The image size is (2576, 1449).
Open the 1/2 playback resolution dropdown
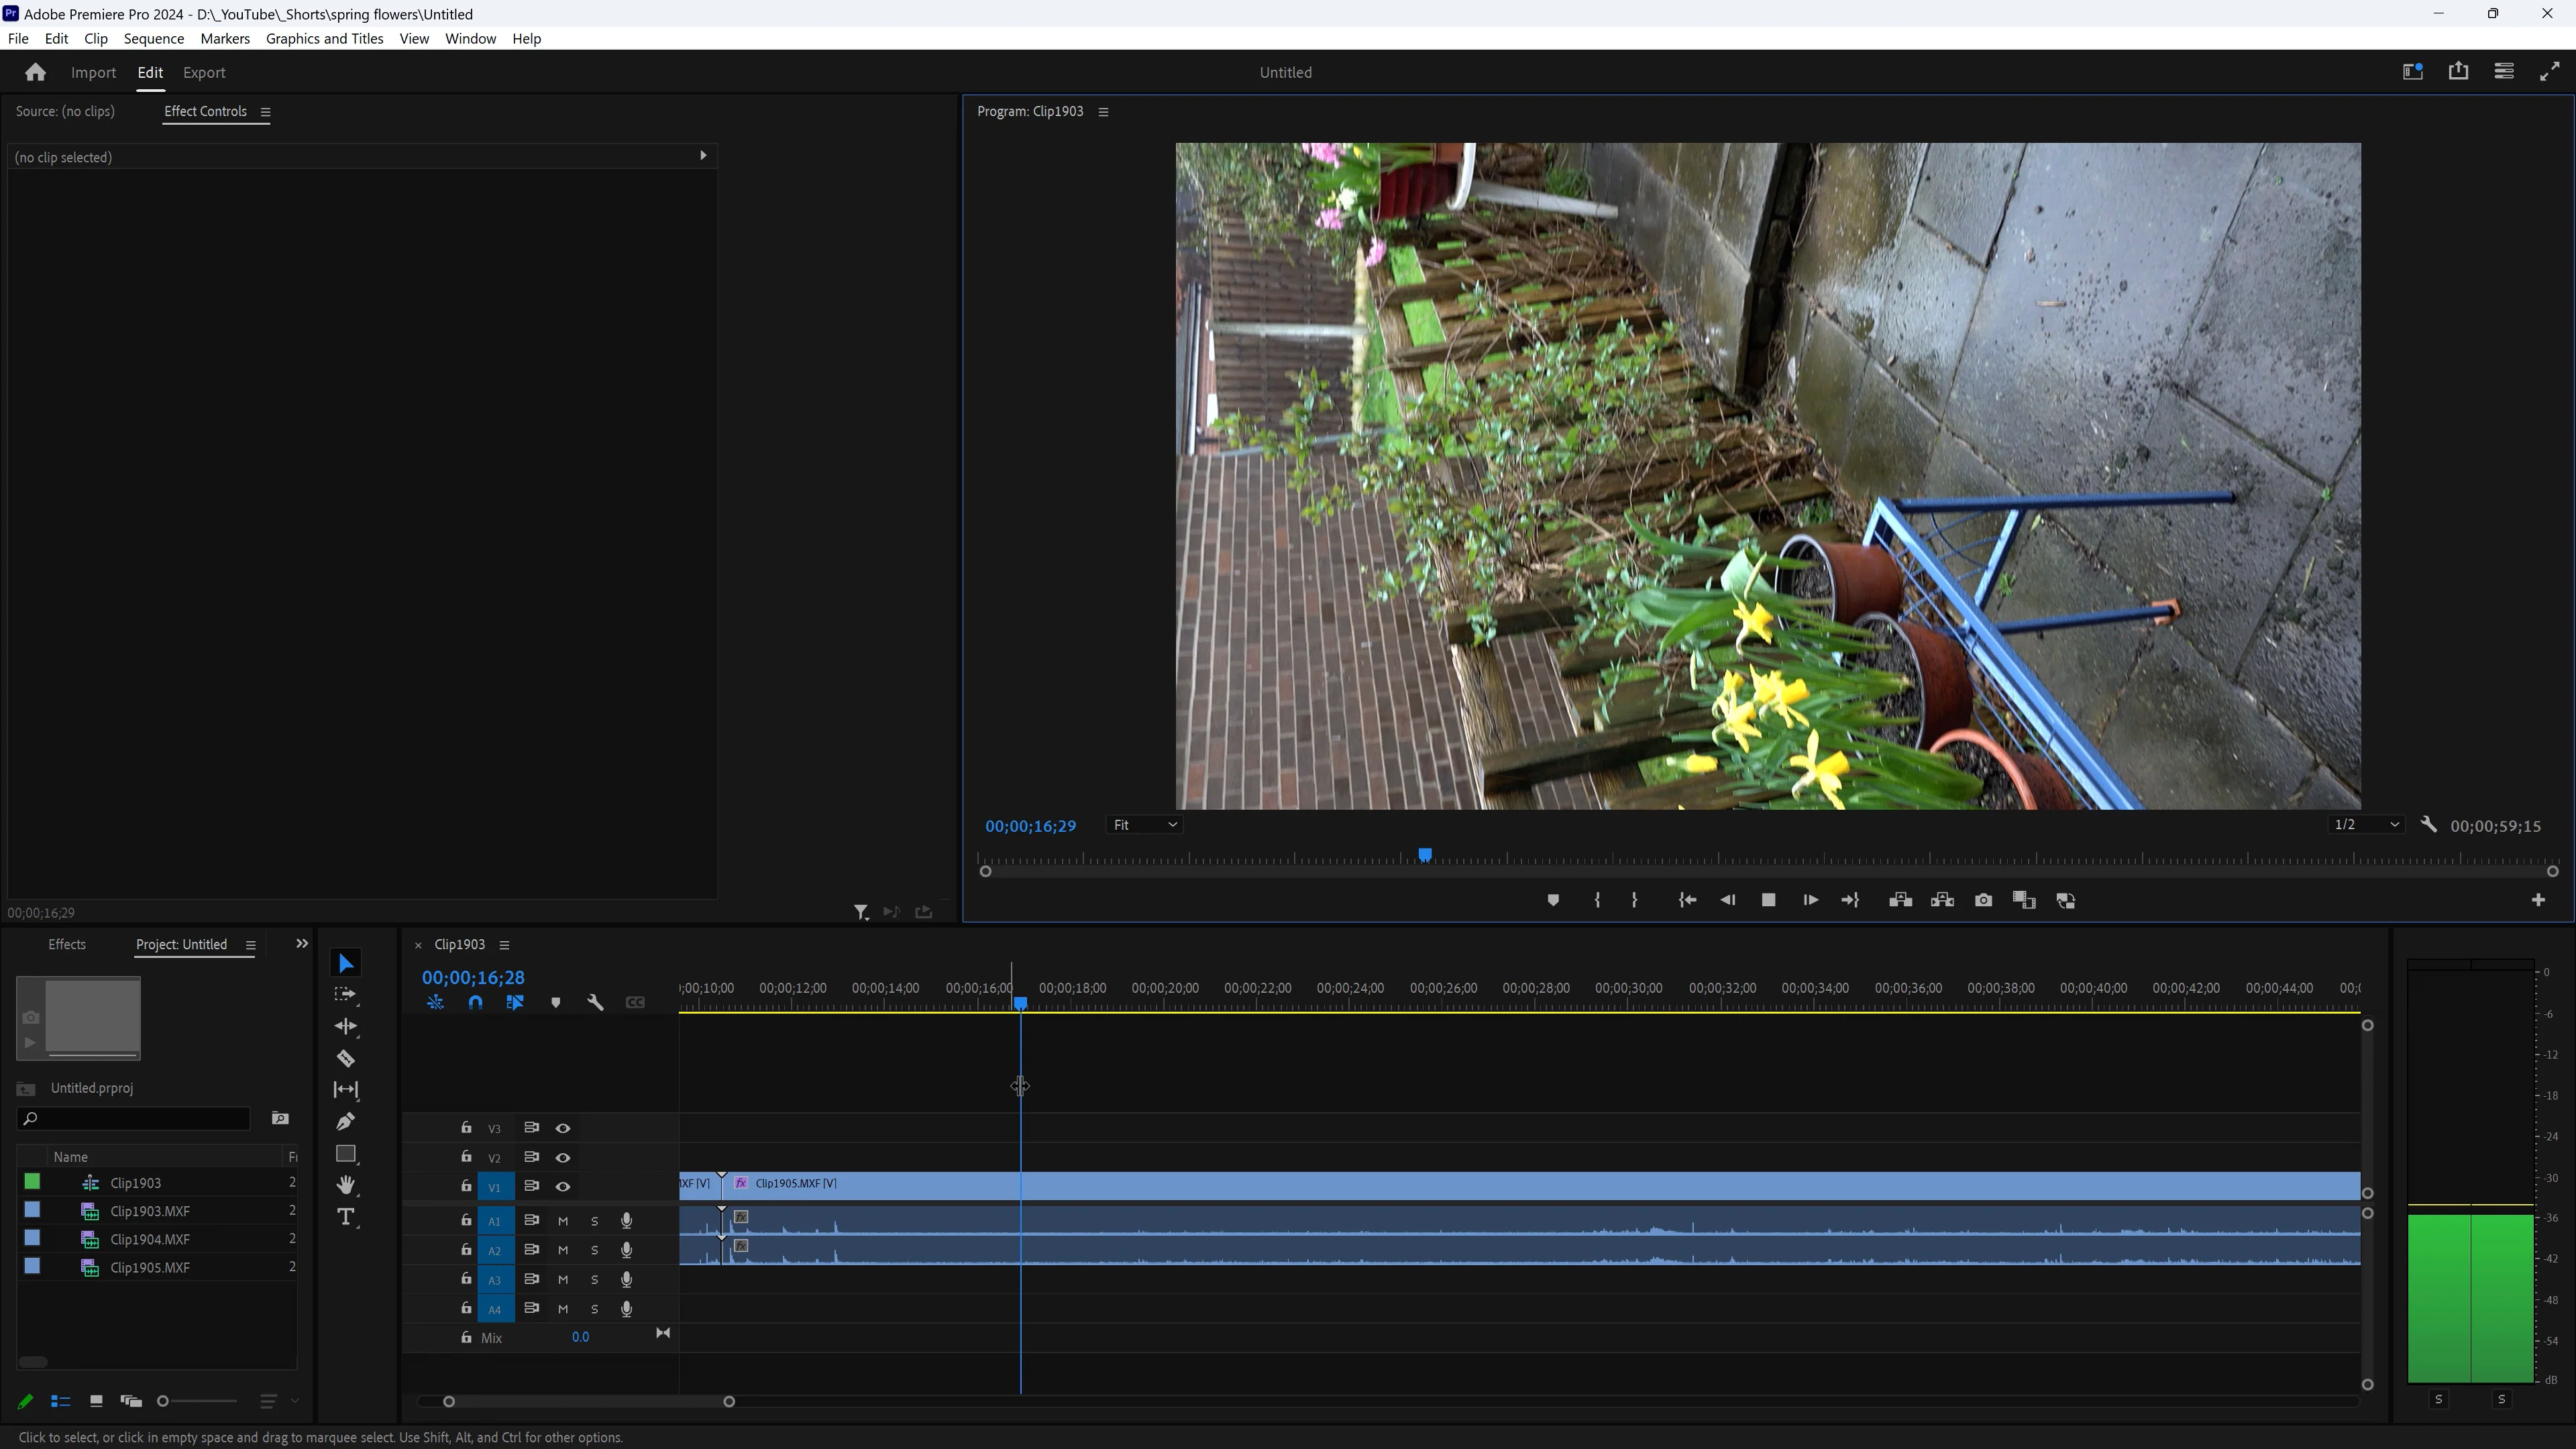tap(2364, 825)
